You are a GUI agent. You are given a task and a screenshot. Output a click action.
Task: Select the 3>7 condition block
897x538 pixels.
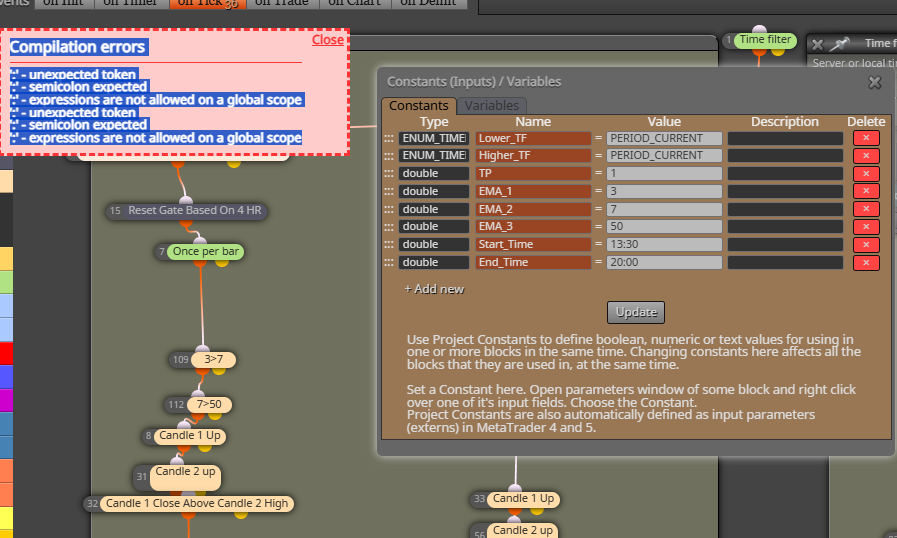click(213, 359)
